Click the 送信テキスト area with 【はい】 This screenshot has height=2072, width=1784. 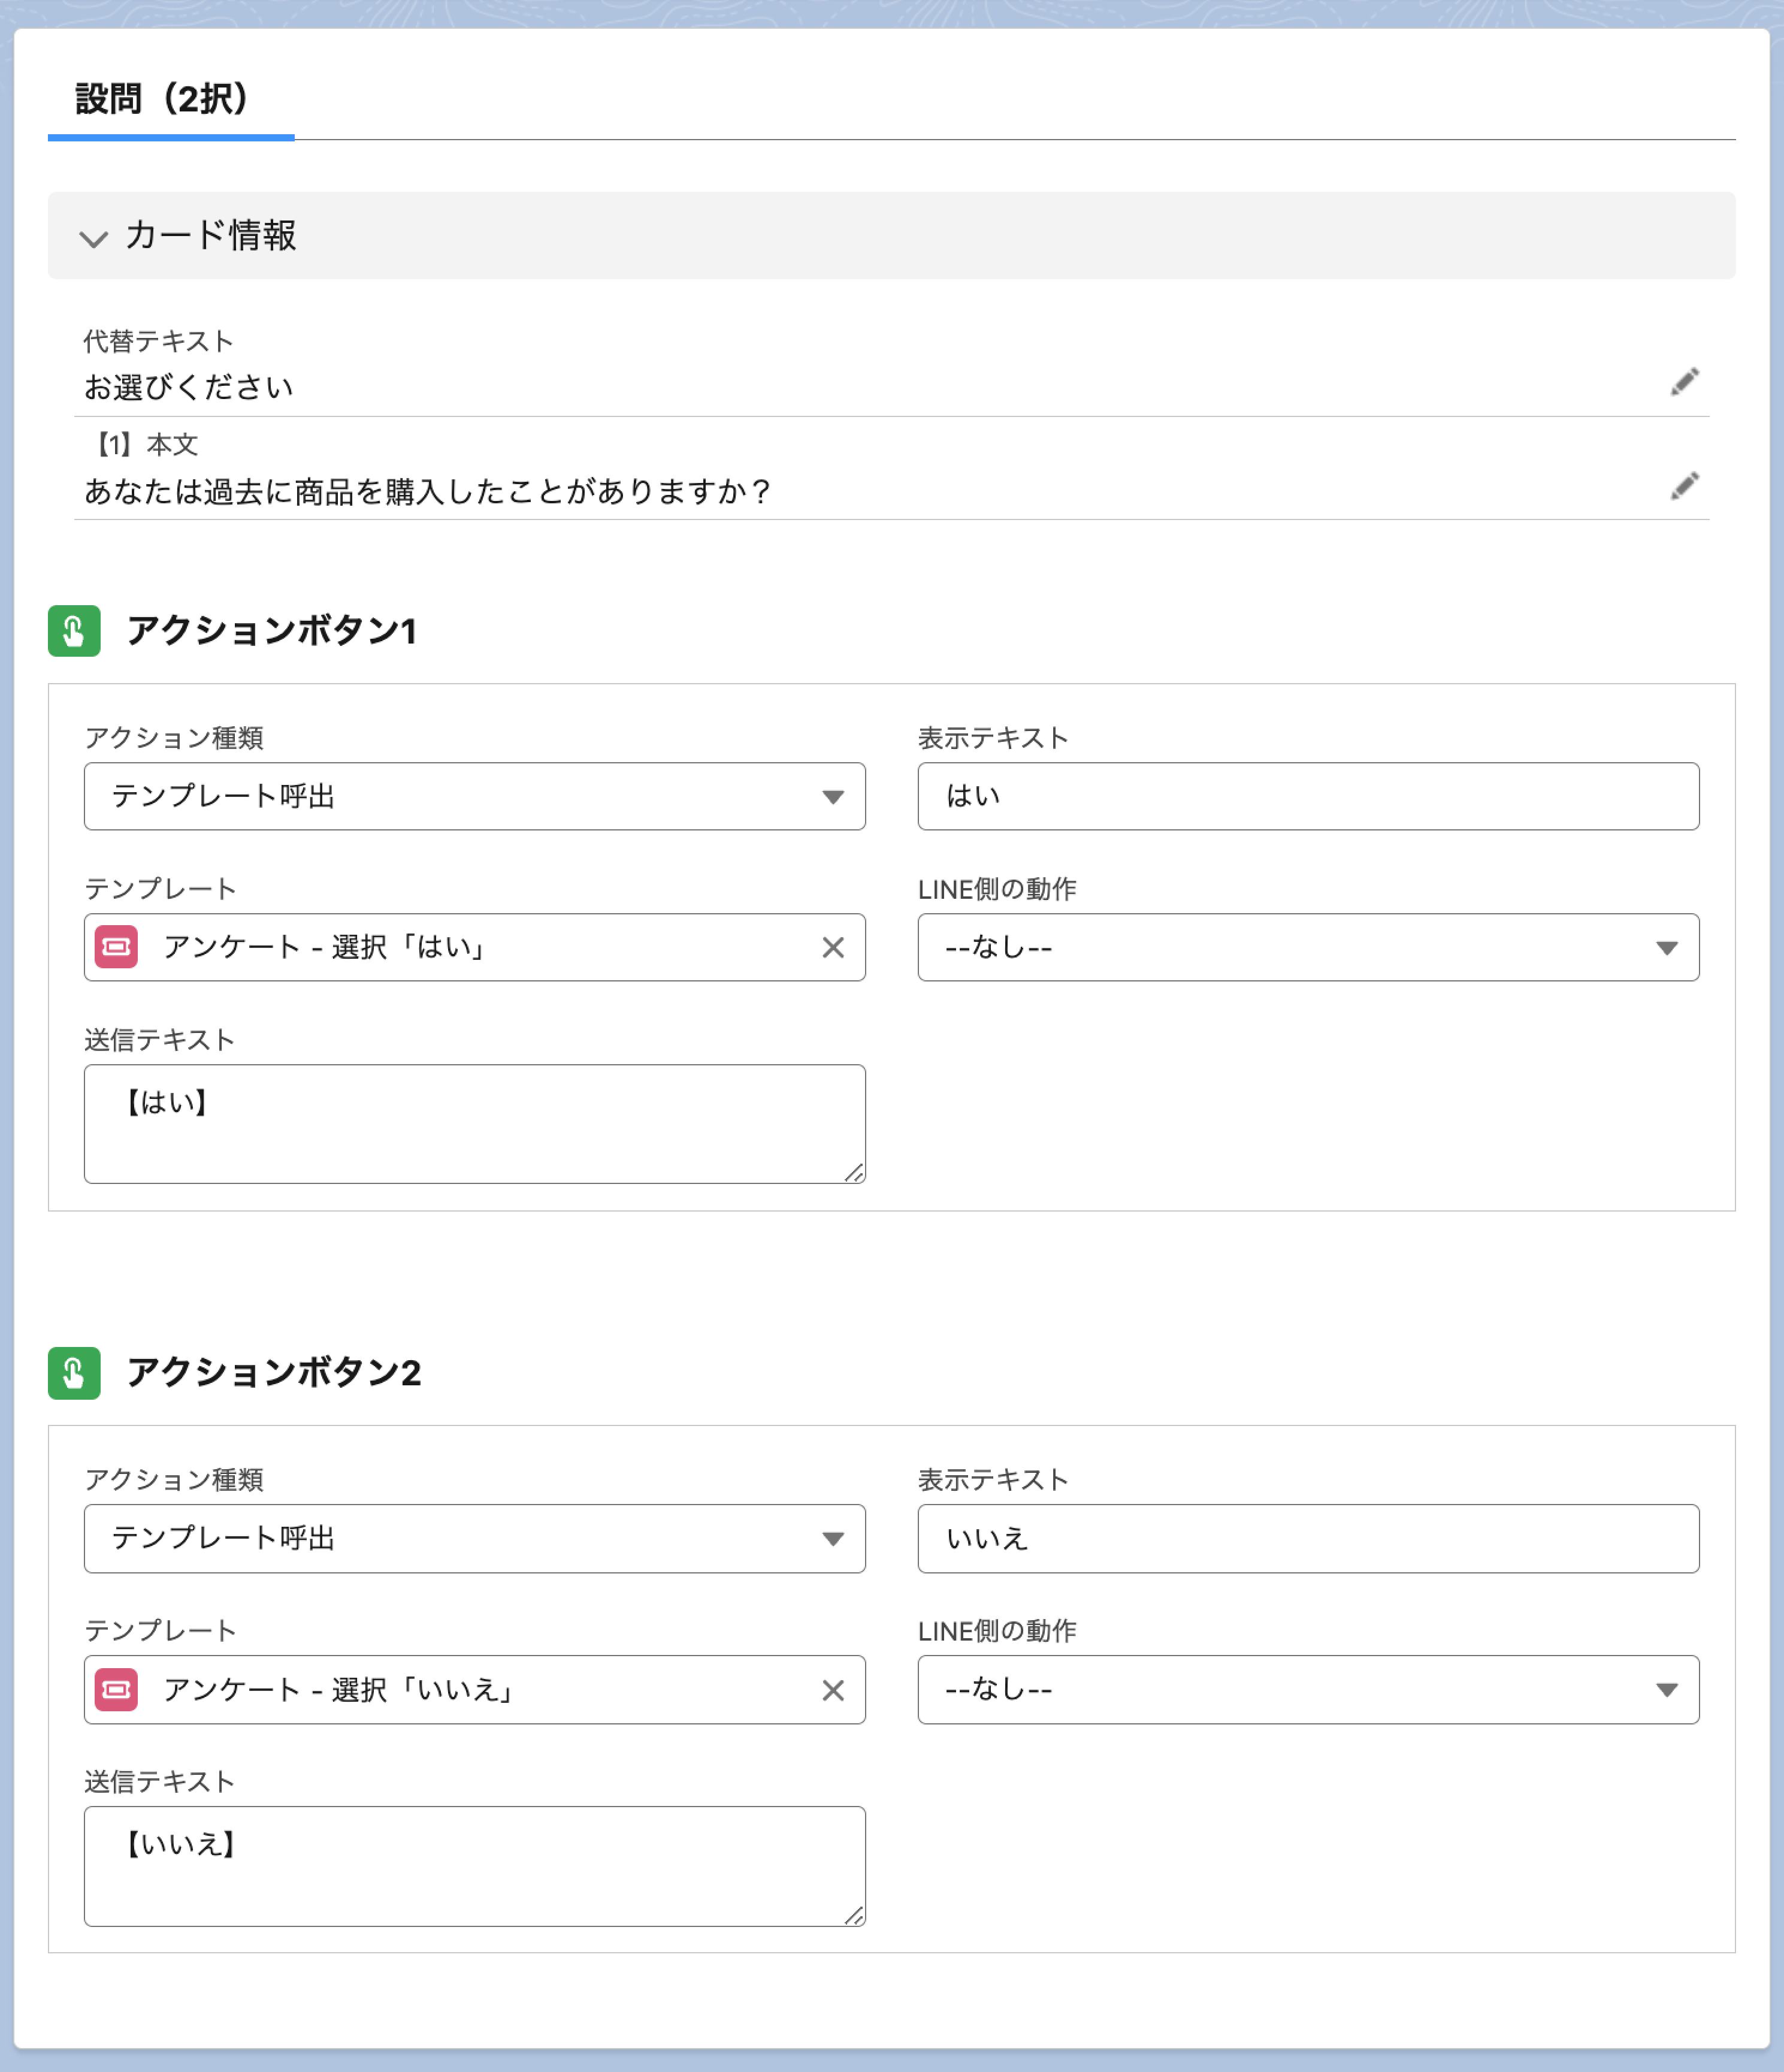[474, 1124]
